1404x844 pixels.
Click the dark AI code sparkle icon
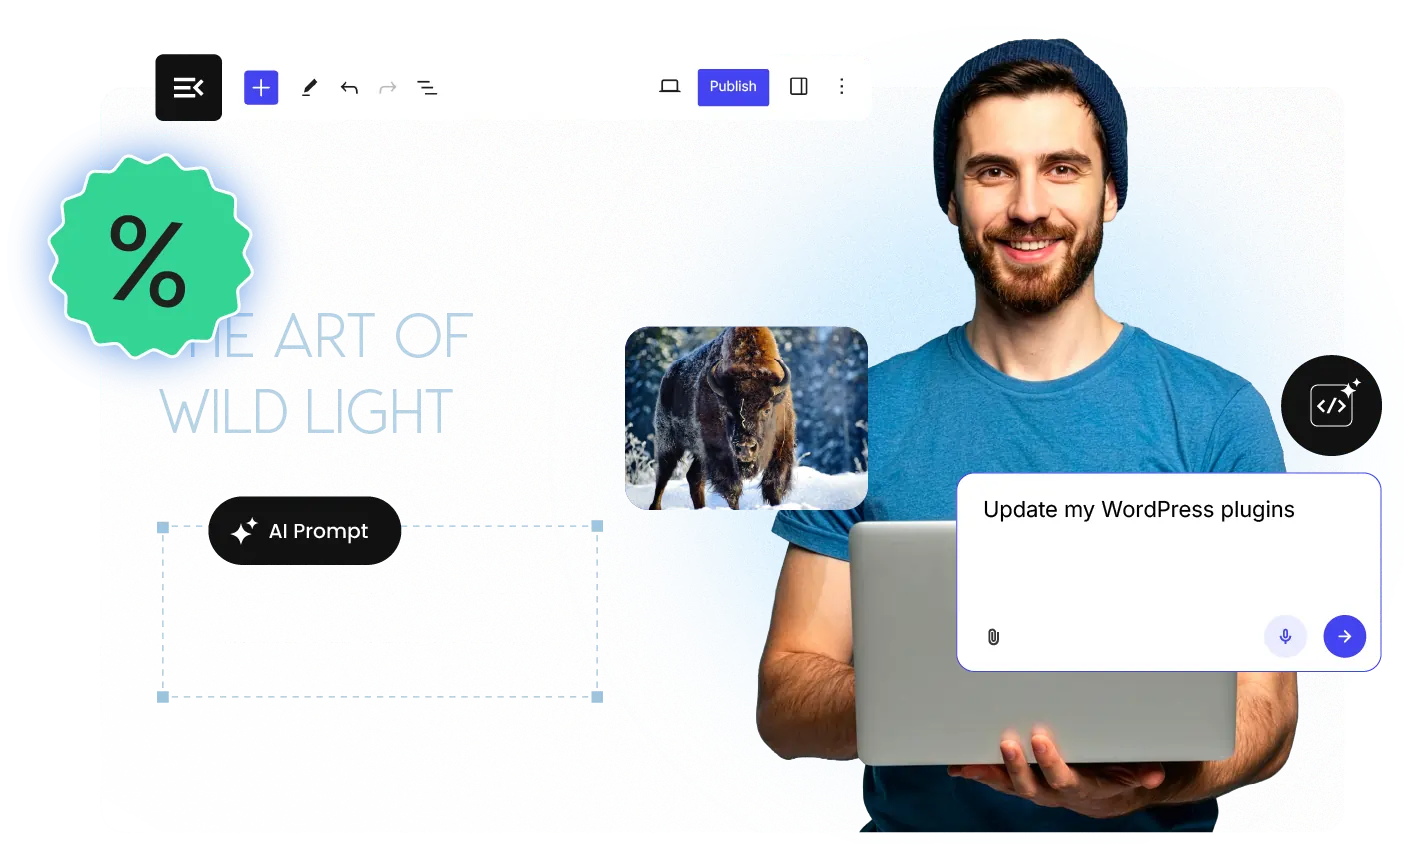click(1331, 405)
